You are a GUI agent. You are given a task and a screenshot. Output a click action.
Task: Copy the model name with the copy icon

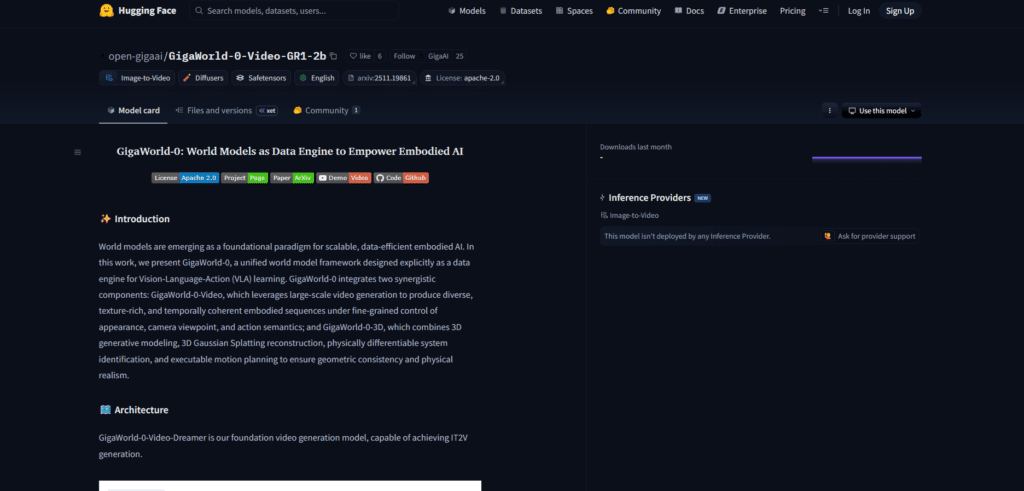tap(334, 56)
